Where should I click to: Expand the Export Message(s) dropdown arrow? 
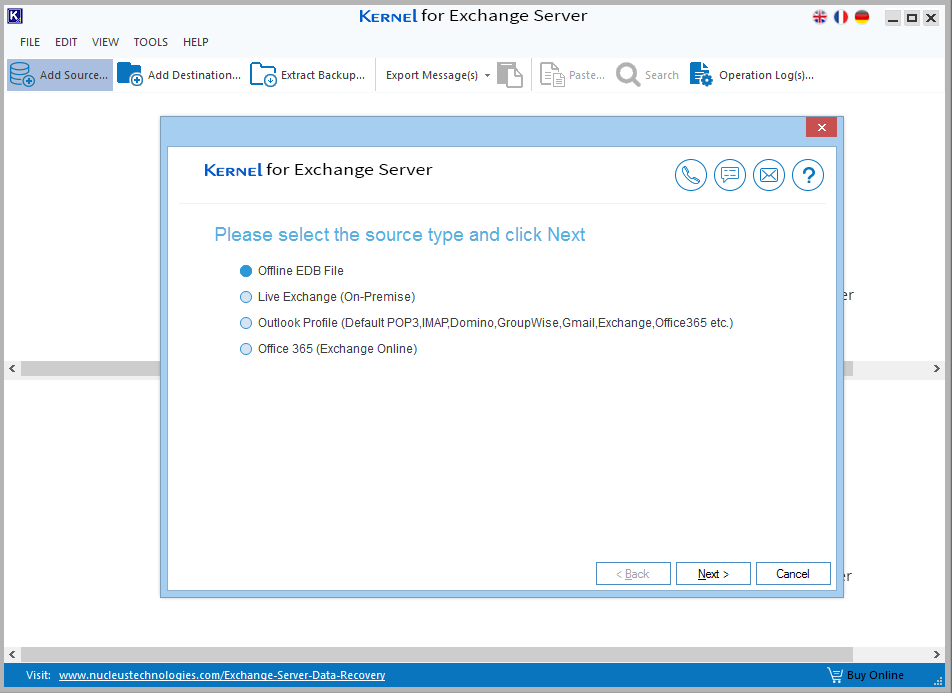click(487, 75)
